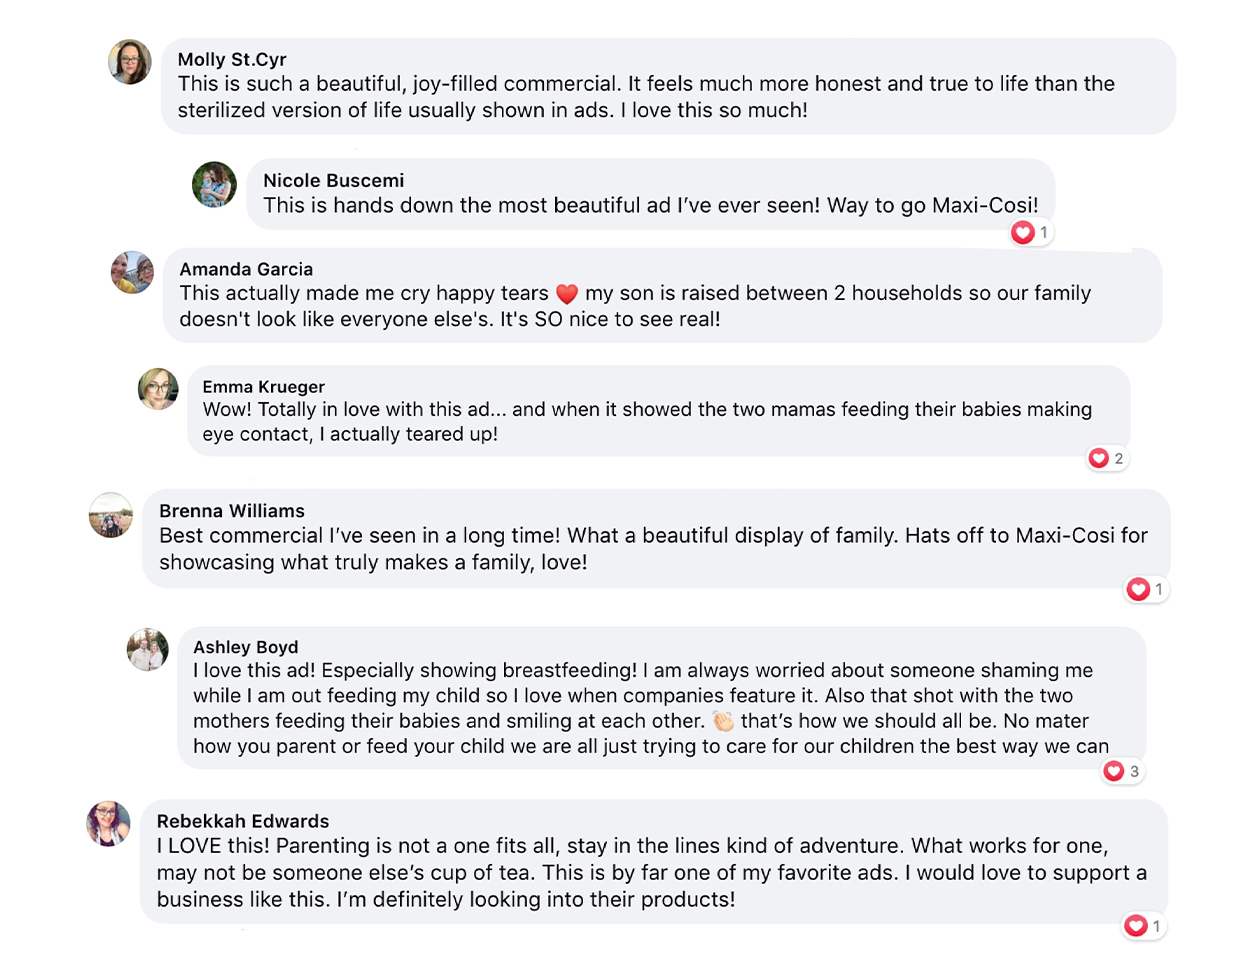The image size is (1250, 966).
Task: Click Molly St.Cyr's profile picture
Action: coord(130,62)
